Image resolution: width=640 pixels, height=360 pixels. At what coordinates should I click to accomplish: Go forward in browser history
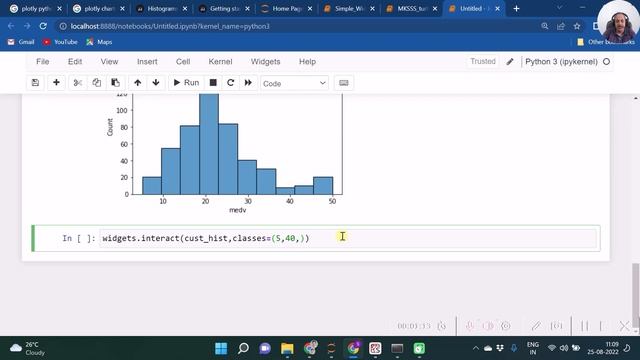27,26
